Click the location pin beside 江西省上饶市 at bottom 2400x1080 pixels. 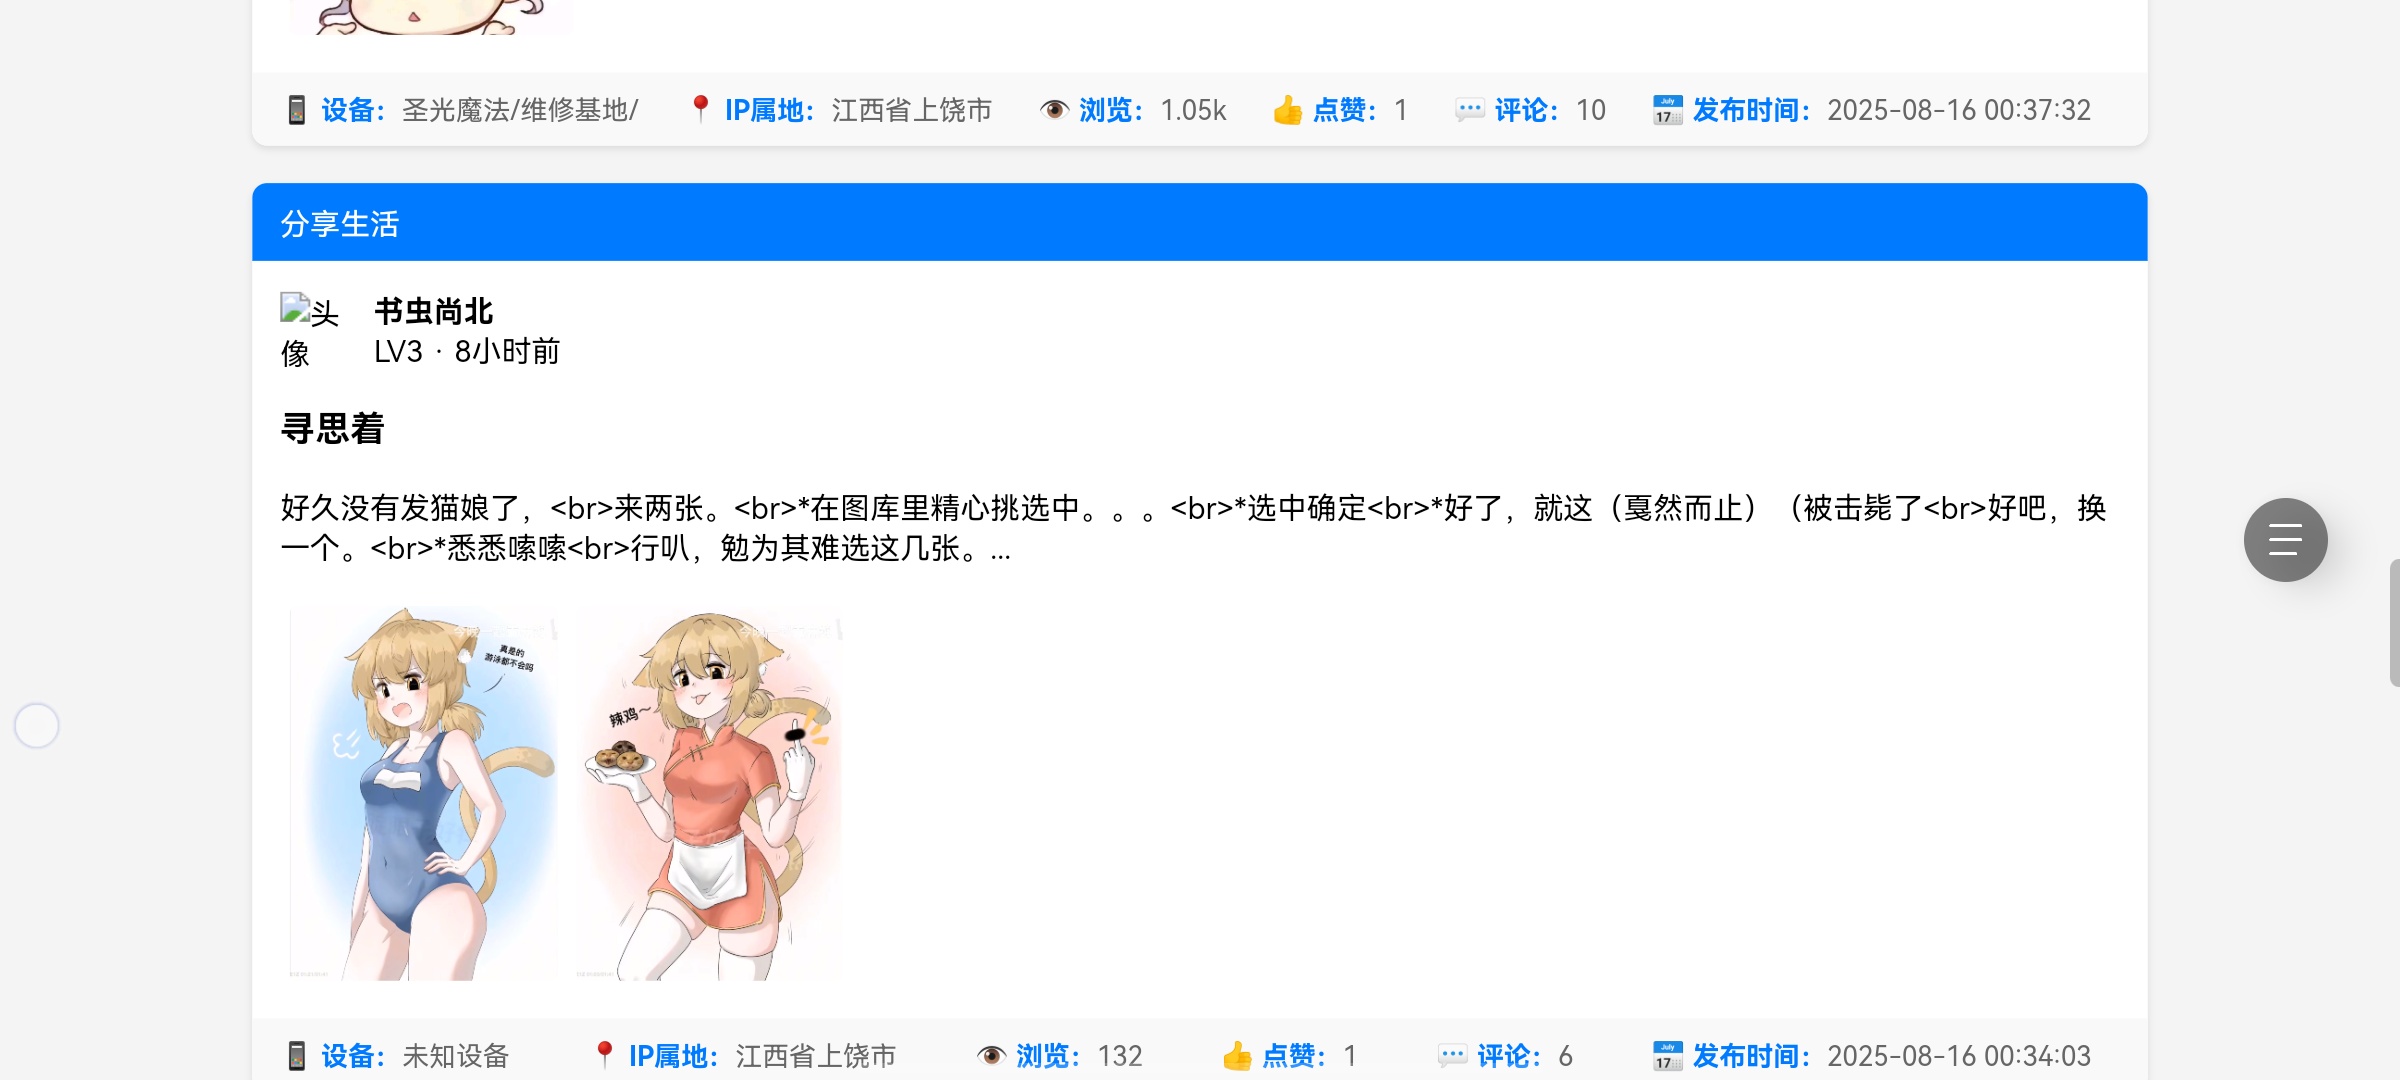coord(604,1055)
